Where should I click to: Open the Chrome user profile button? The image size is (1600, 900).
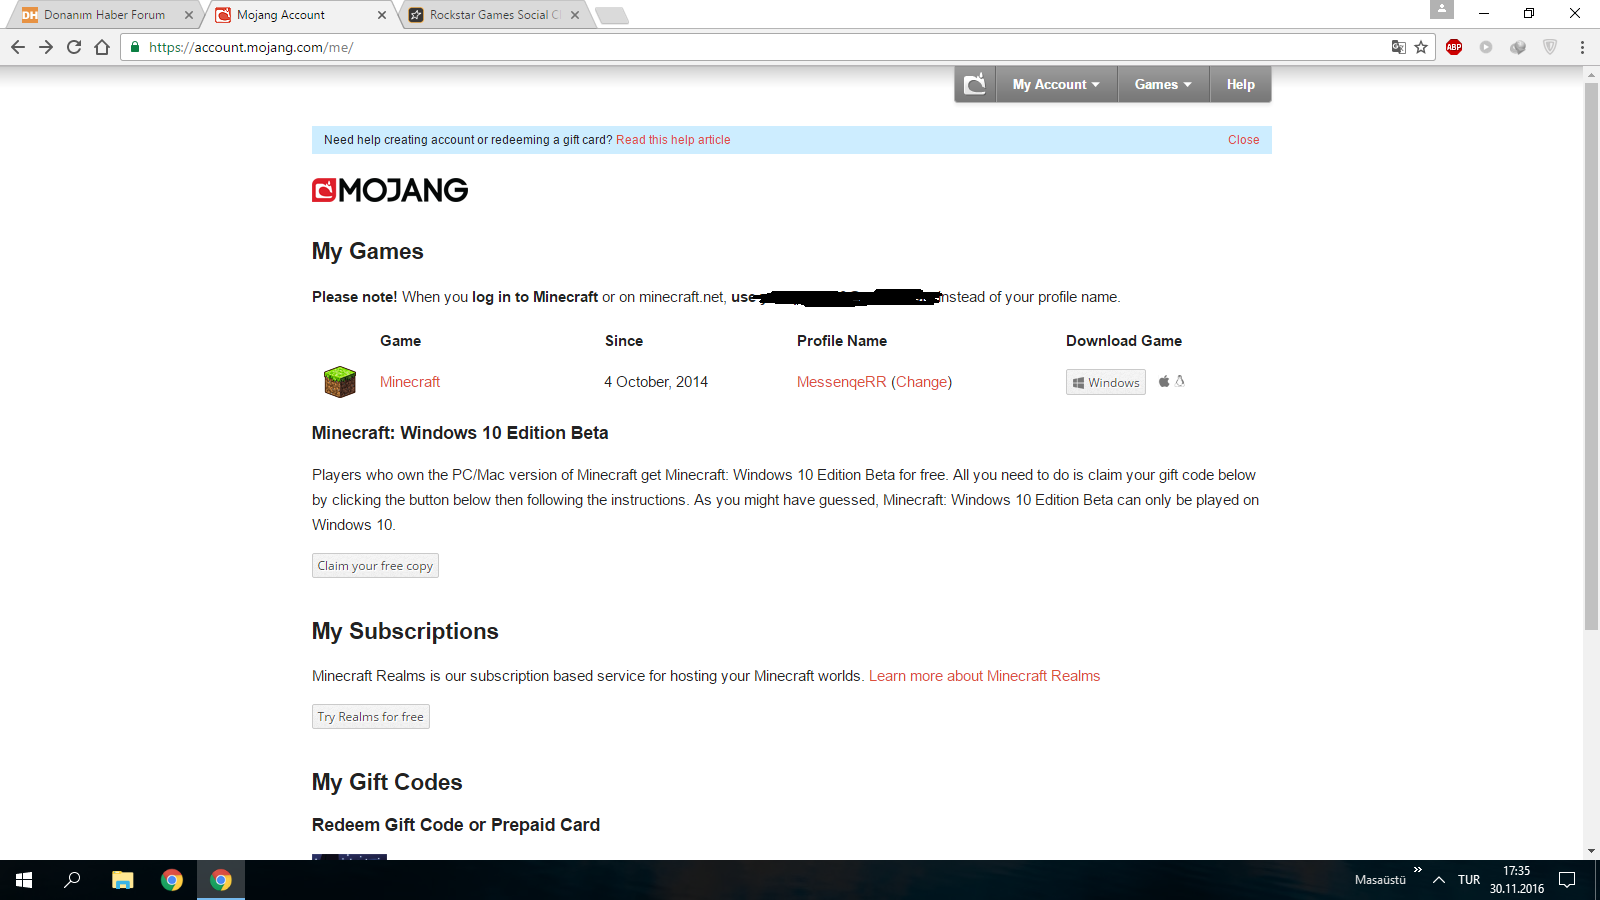pos(1441,10)
